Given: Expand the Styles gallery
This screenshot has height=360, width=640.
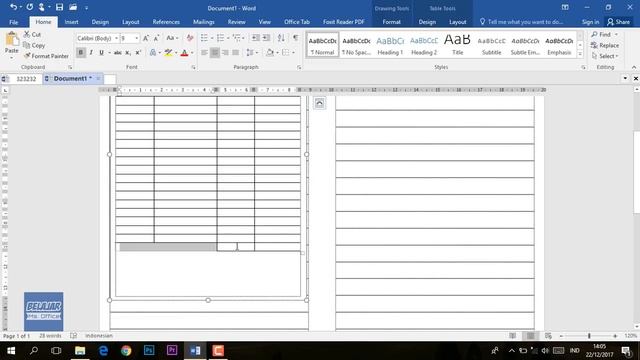Looking at the screenshot, I should [580, 54].
